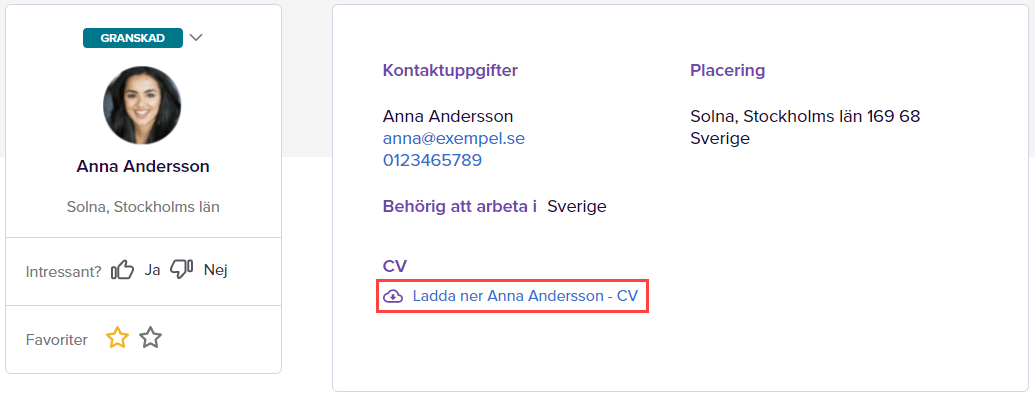Click the Kontaktuppgifter heading
The image size is (1035, 396).
click(450, 71)
